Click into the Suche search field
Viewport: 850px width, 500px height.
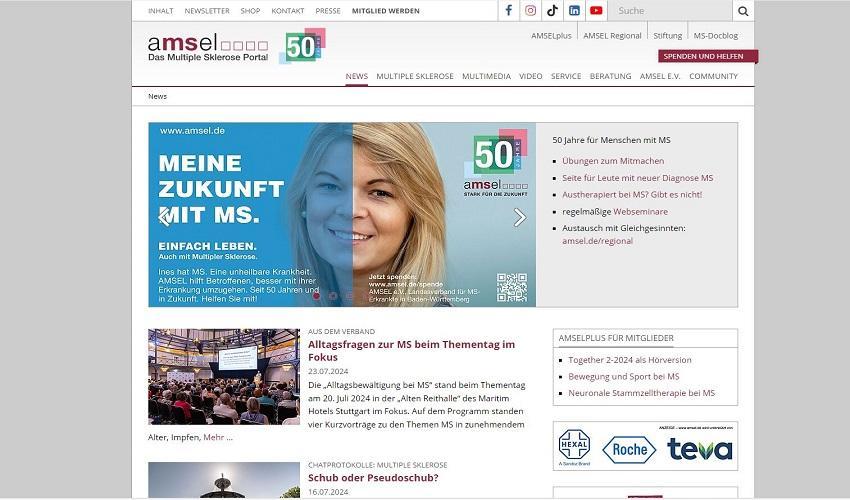pos(670,11)
